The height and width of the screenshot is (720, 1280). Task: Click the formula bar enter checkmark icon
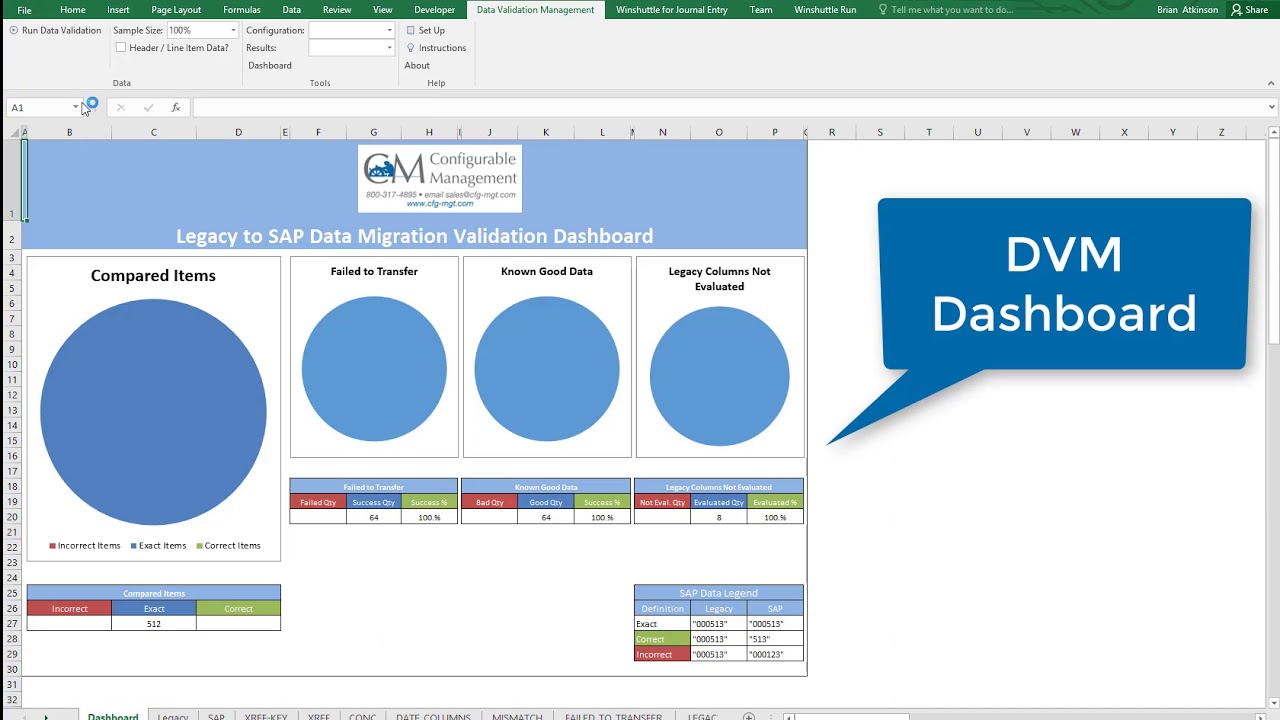tap(148, 107)
